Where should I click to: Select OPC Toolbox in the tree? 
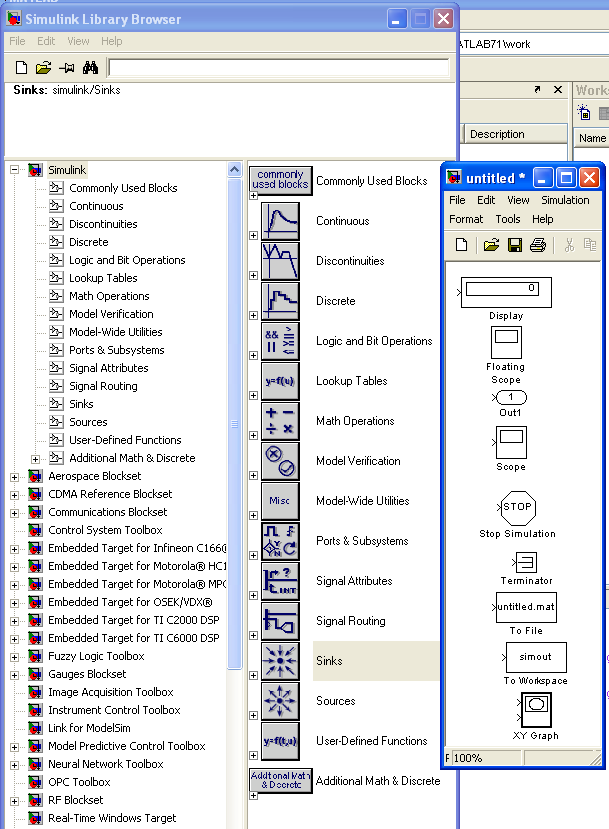coord(79,782)
